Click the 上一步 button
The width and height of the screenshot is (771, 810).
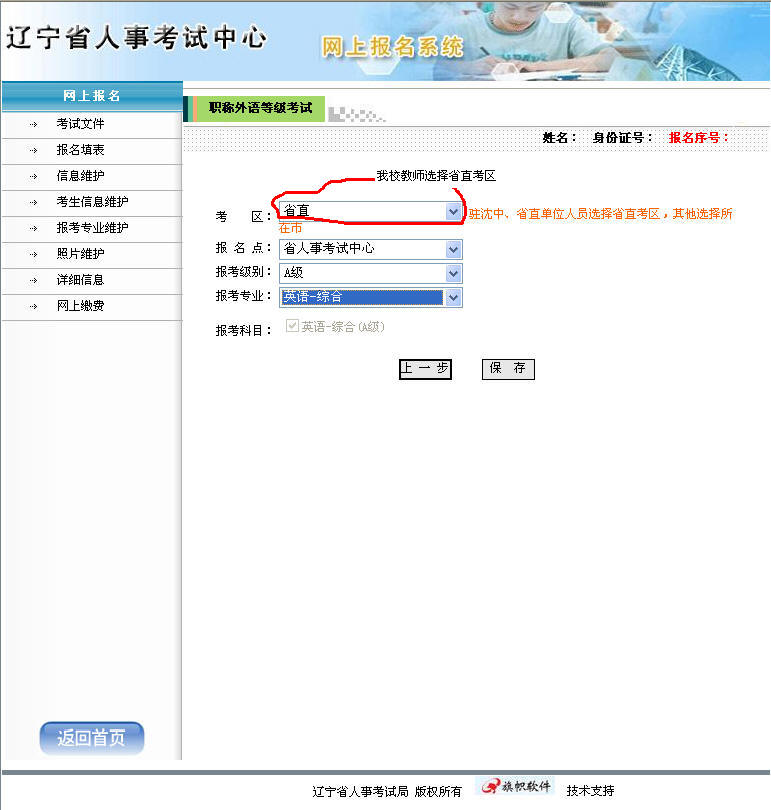(x=425, y=369)
